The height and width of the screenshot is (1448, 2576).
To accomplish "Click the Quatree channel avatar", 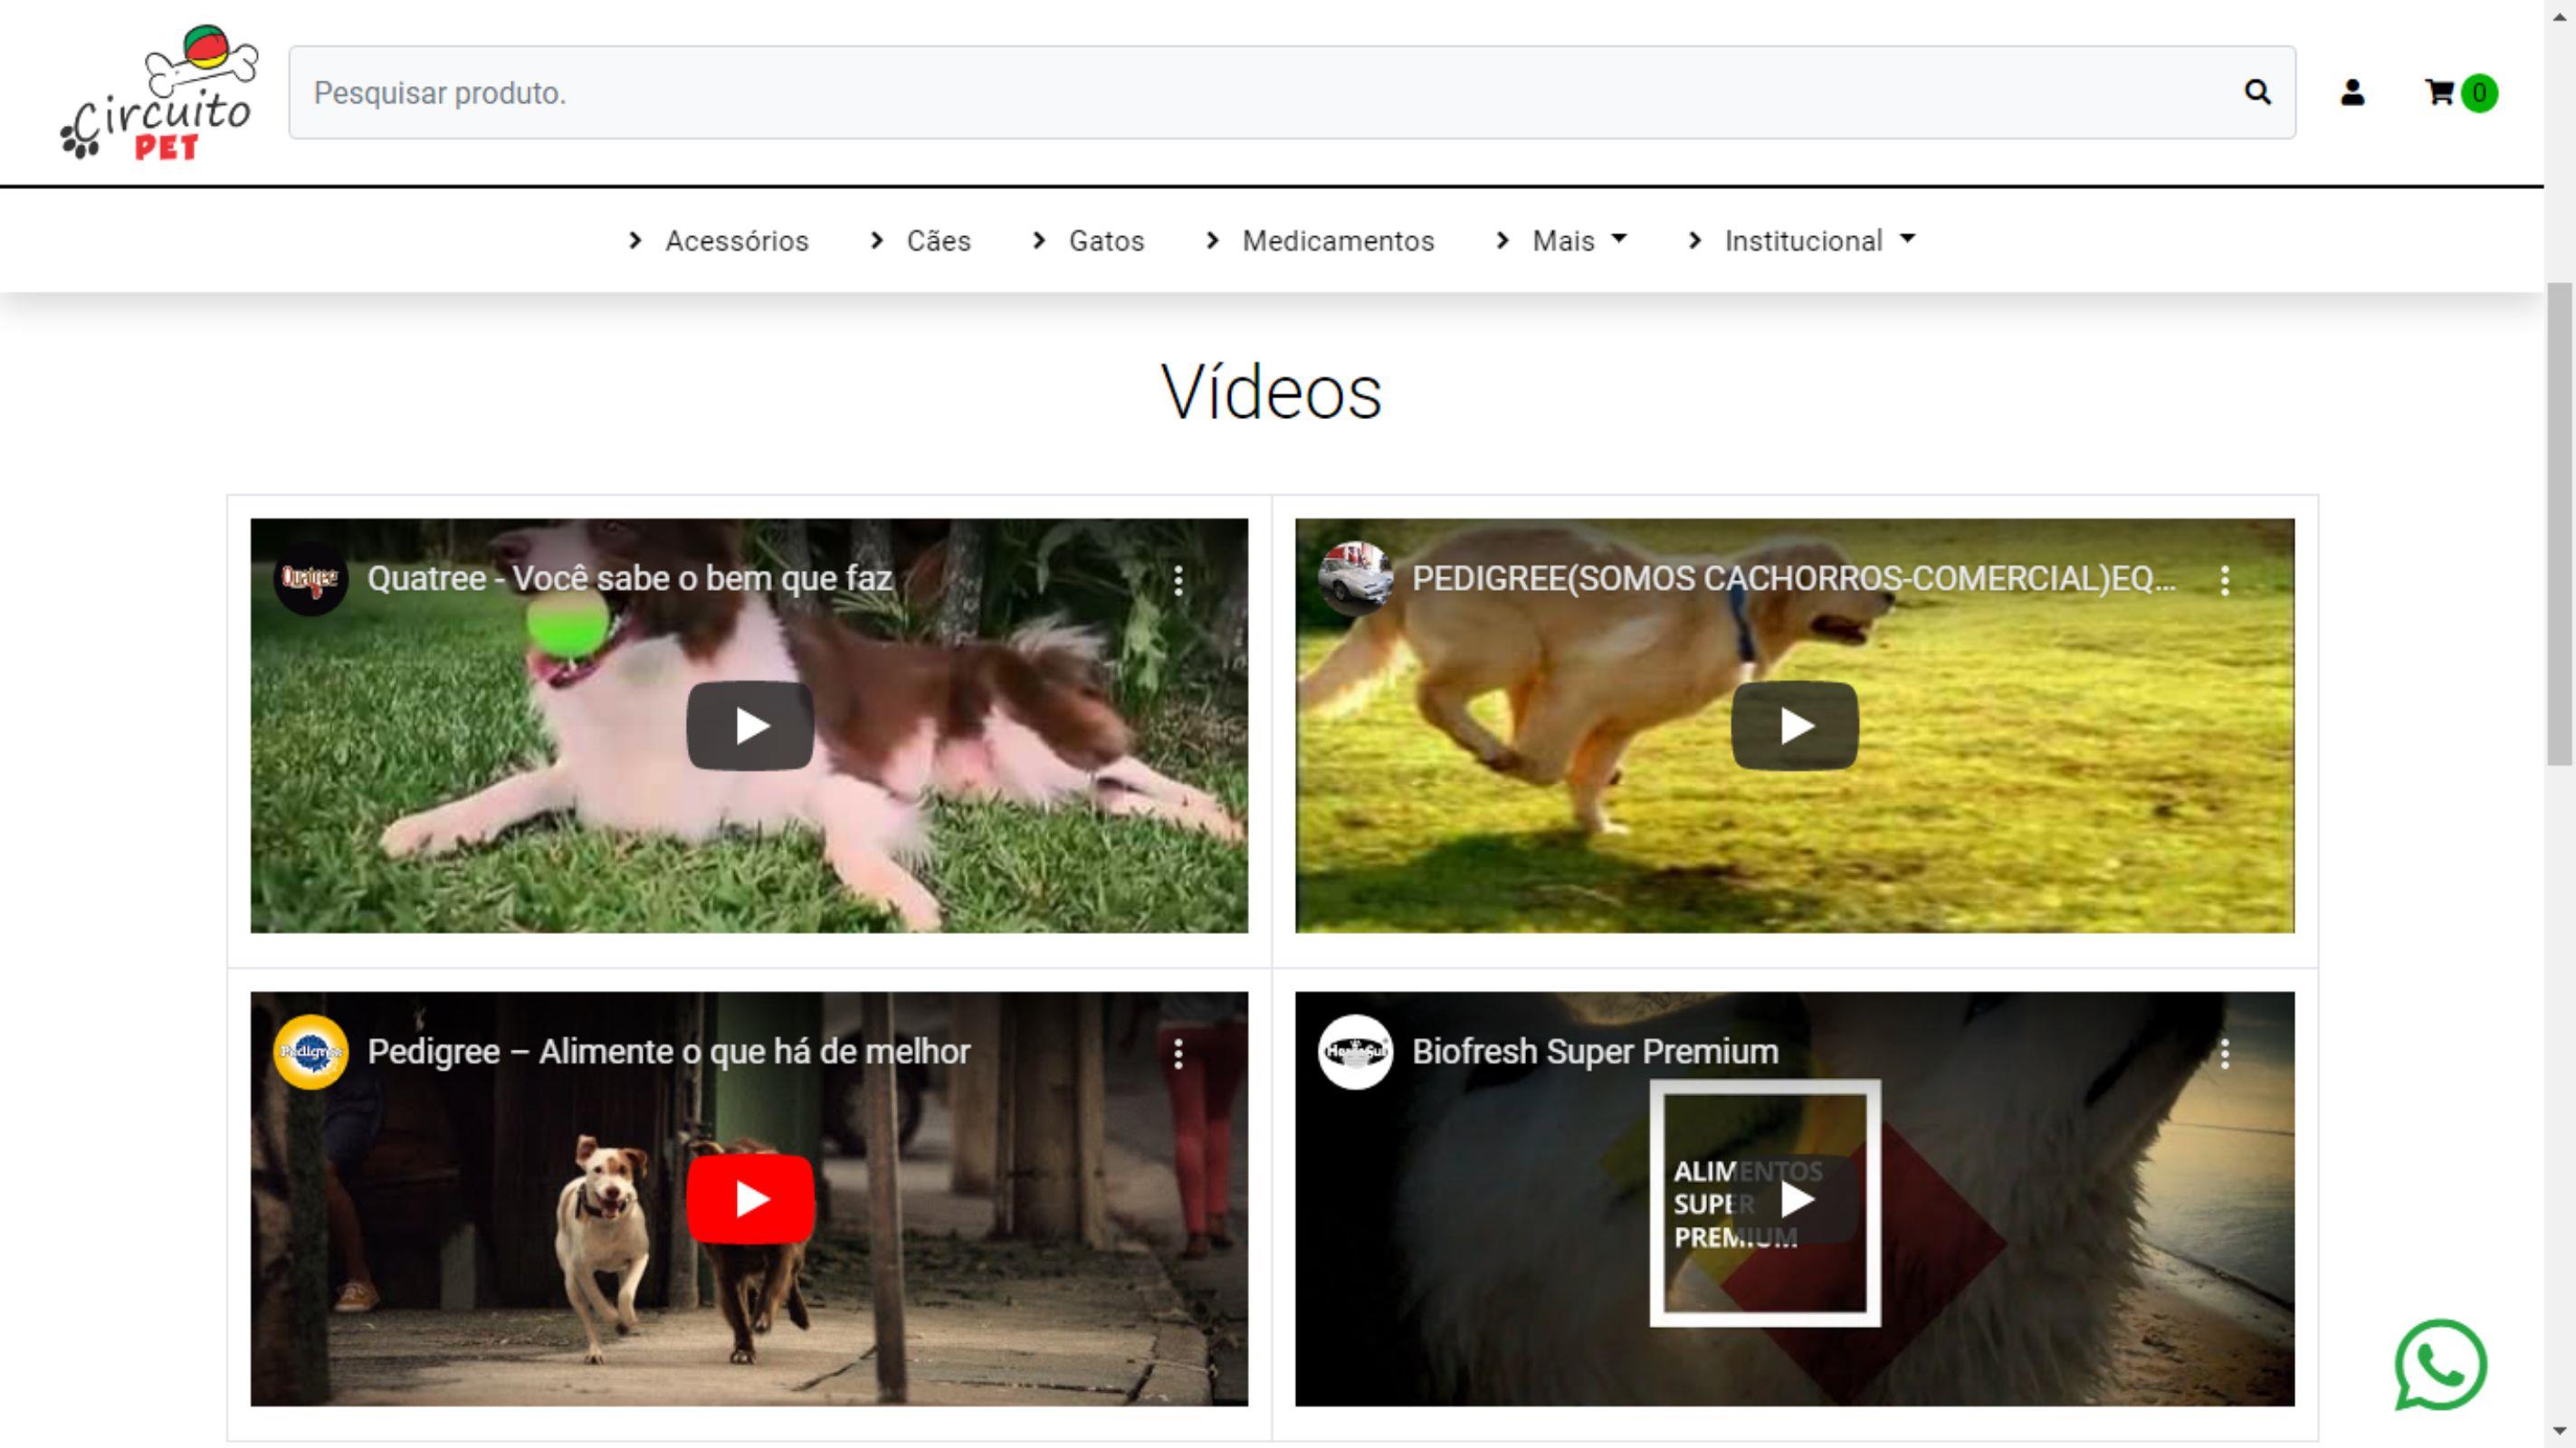I will tap(310, 579).
